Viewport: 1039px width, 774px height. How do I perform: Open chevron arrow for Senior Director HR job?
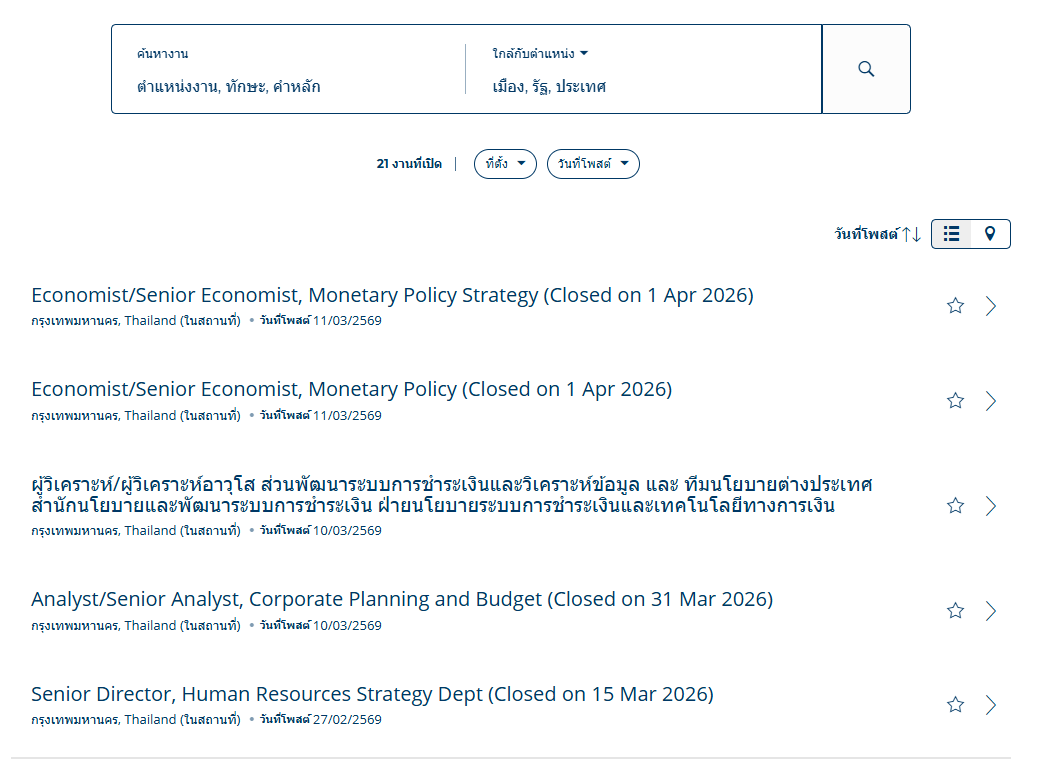[991, 705]
